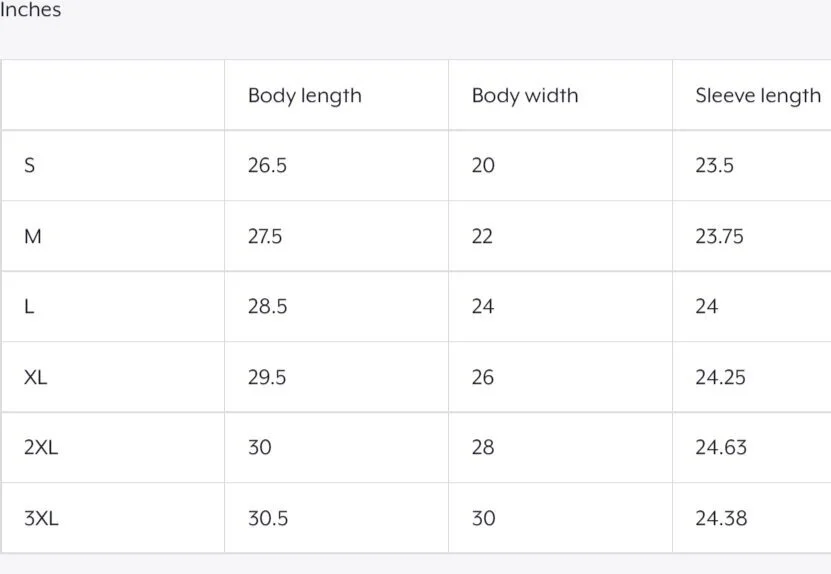
Task: Click the 30.5 body length cell
Action: pos(267,518)
